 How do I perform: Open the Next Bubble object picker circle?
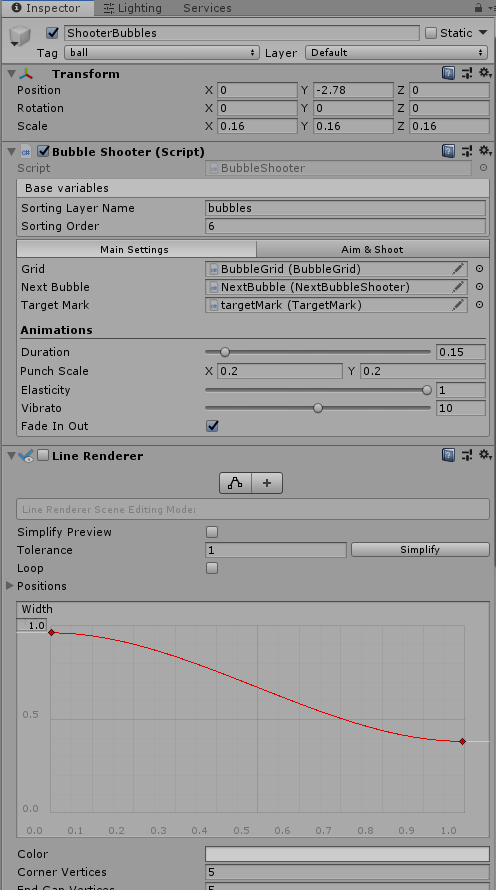coord(480,287)
